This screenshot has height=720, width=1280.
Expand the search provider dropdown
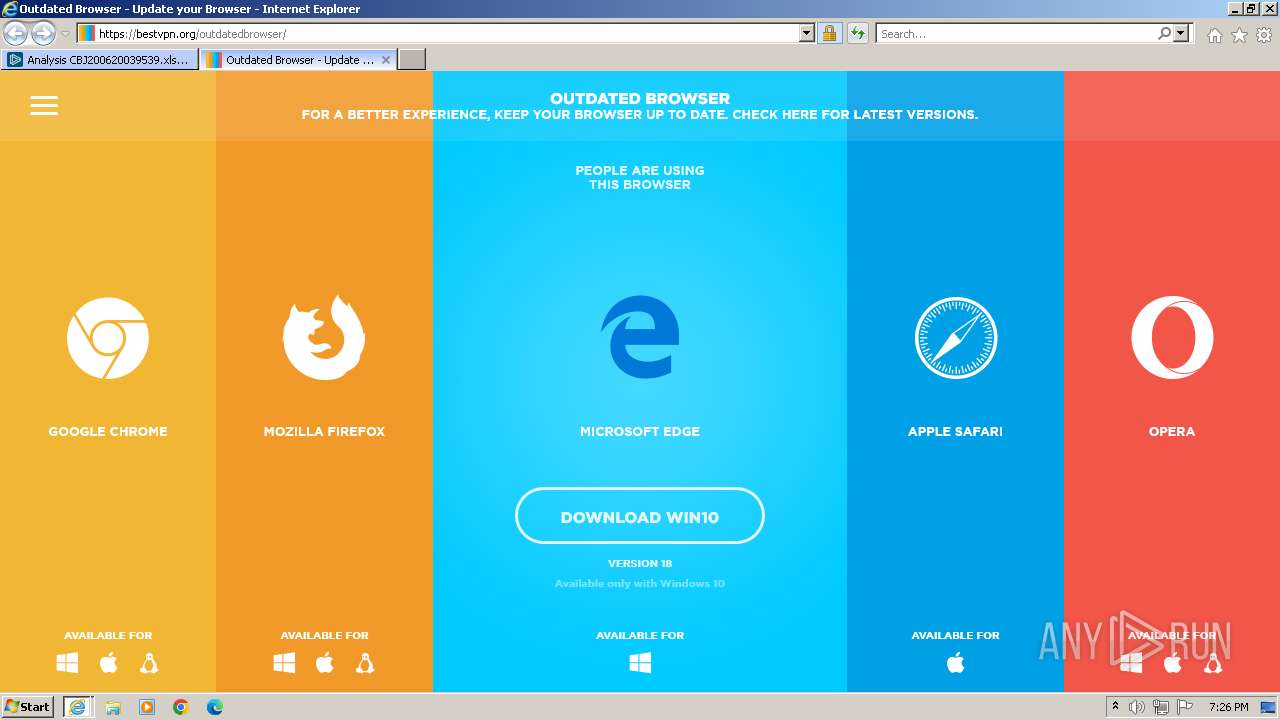1181,33
